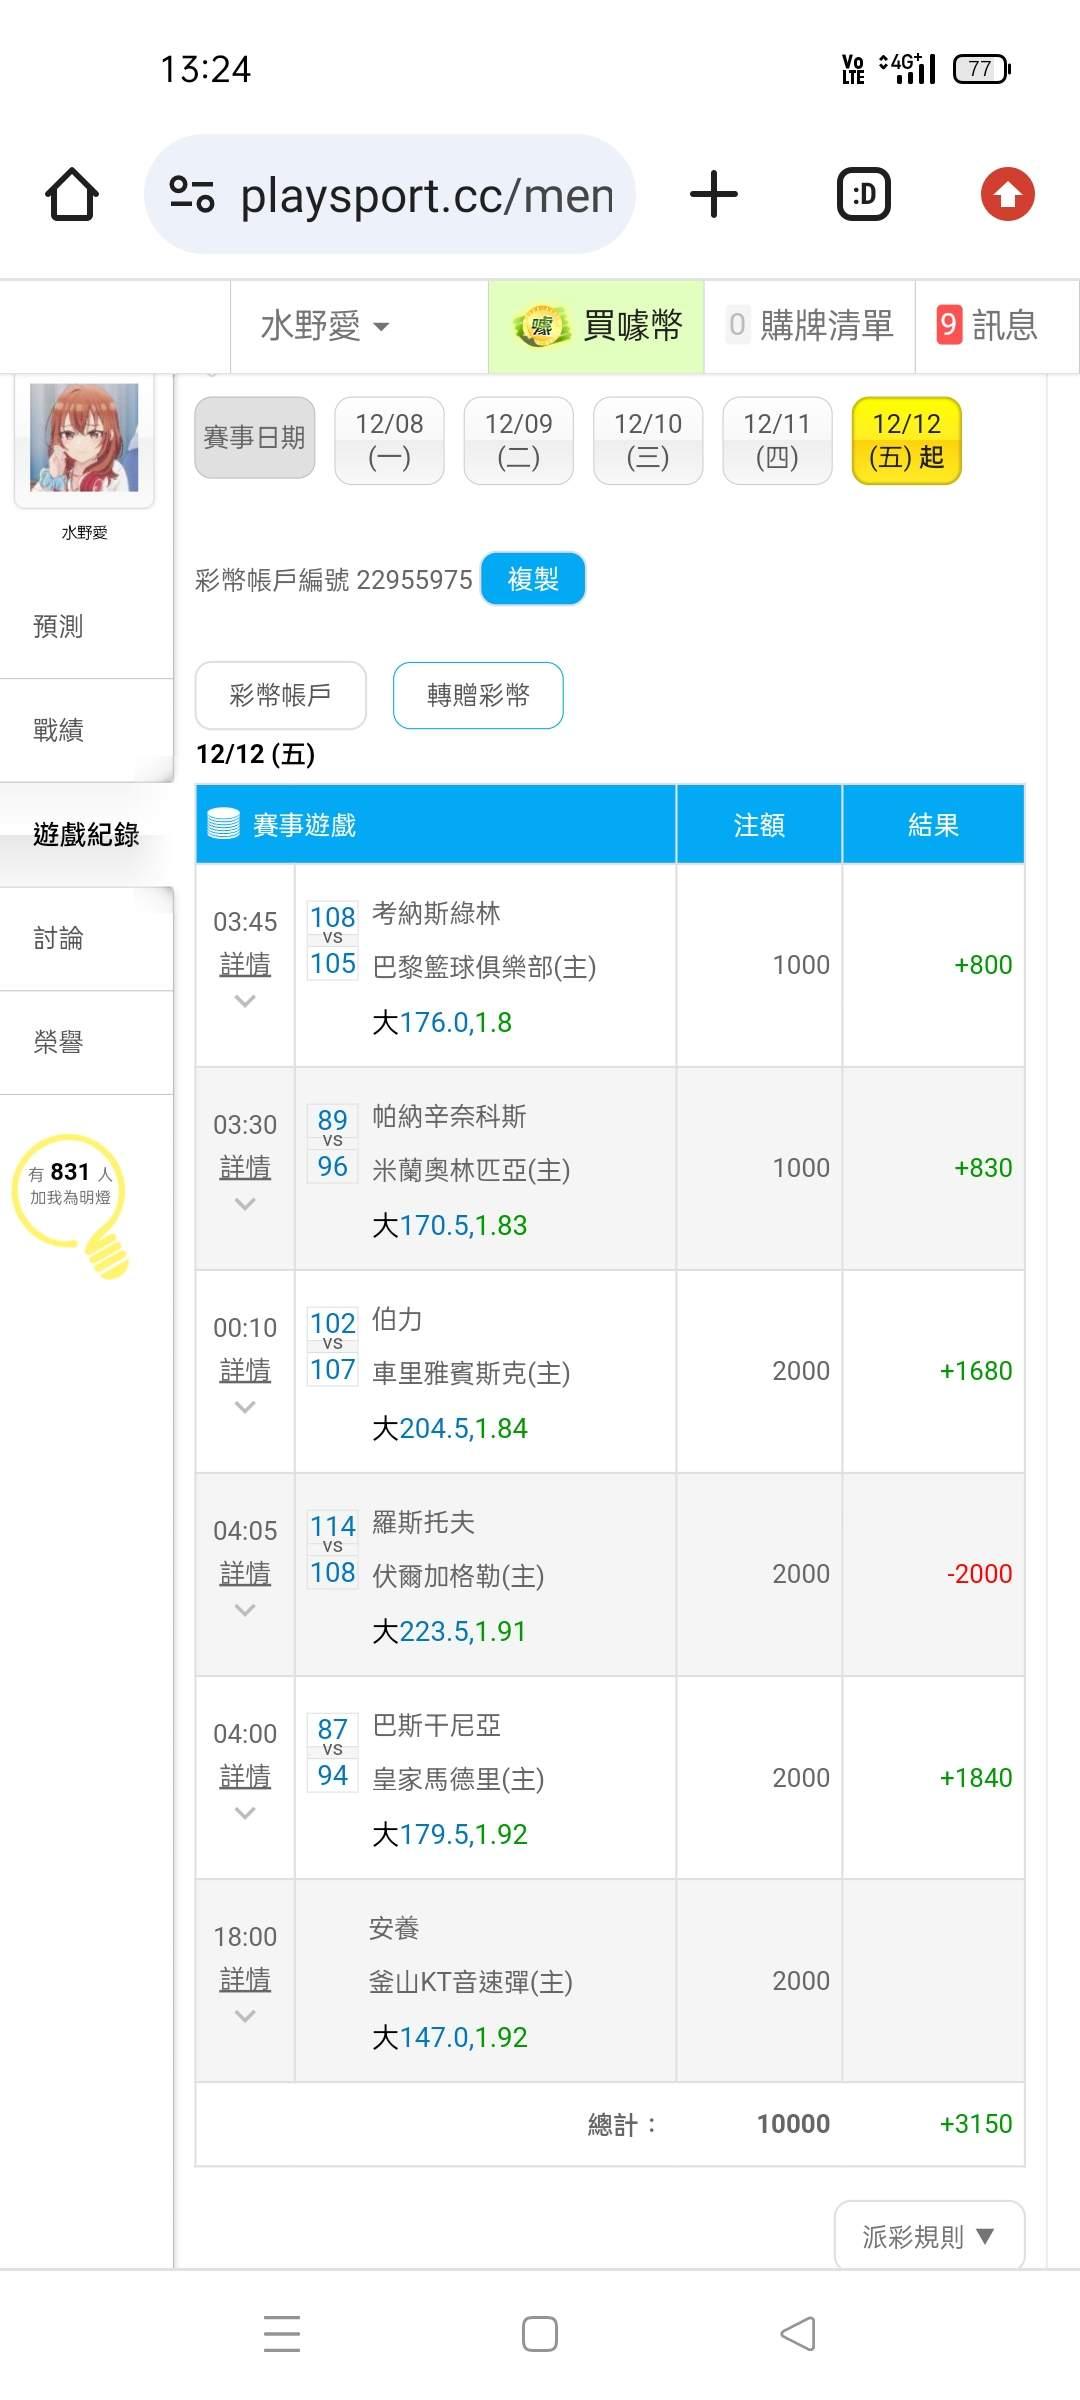
Task: Select the 12/12 (五) date toggle
Action: (x=906, y=441)
